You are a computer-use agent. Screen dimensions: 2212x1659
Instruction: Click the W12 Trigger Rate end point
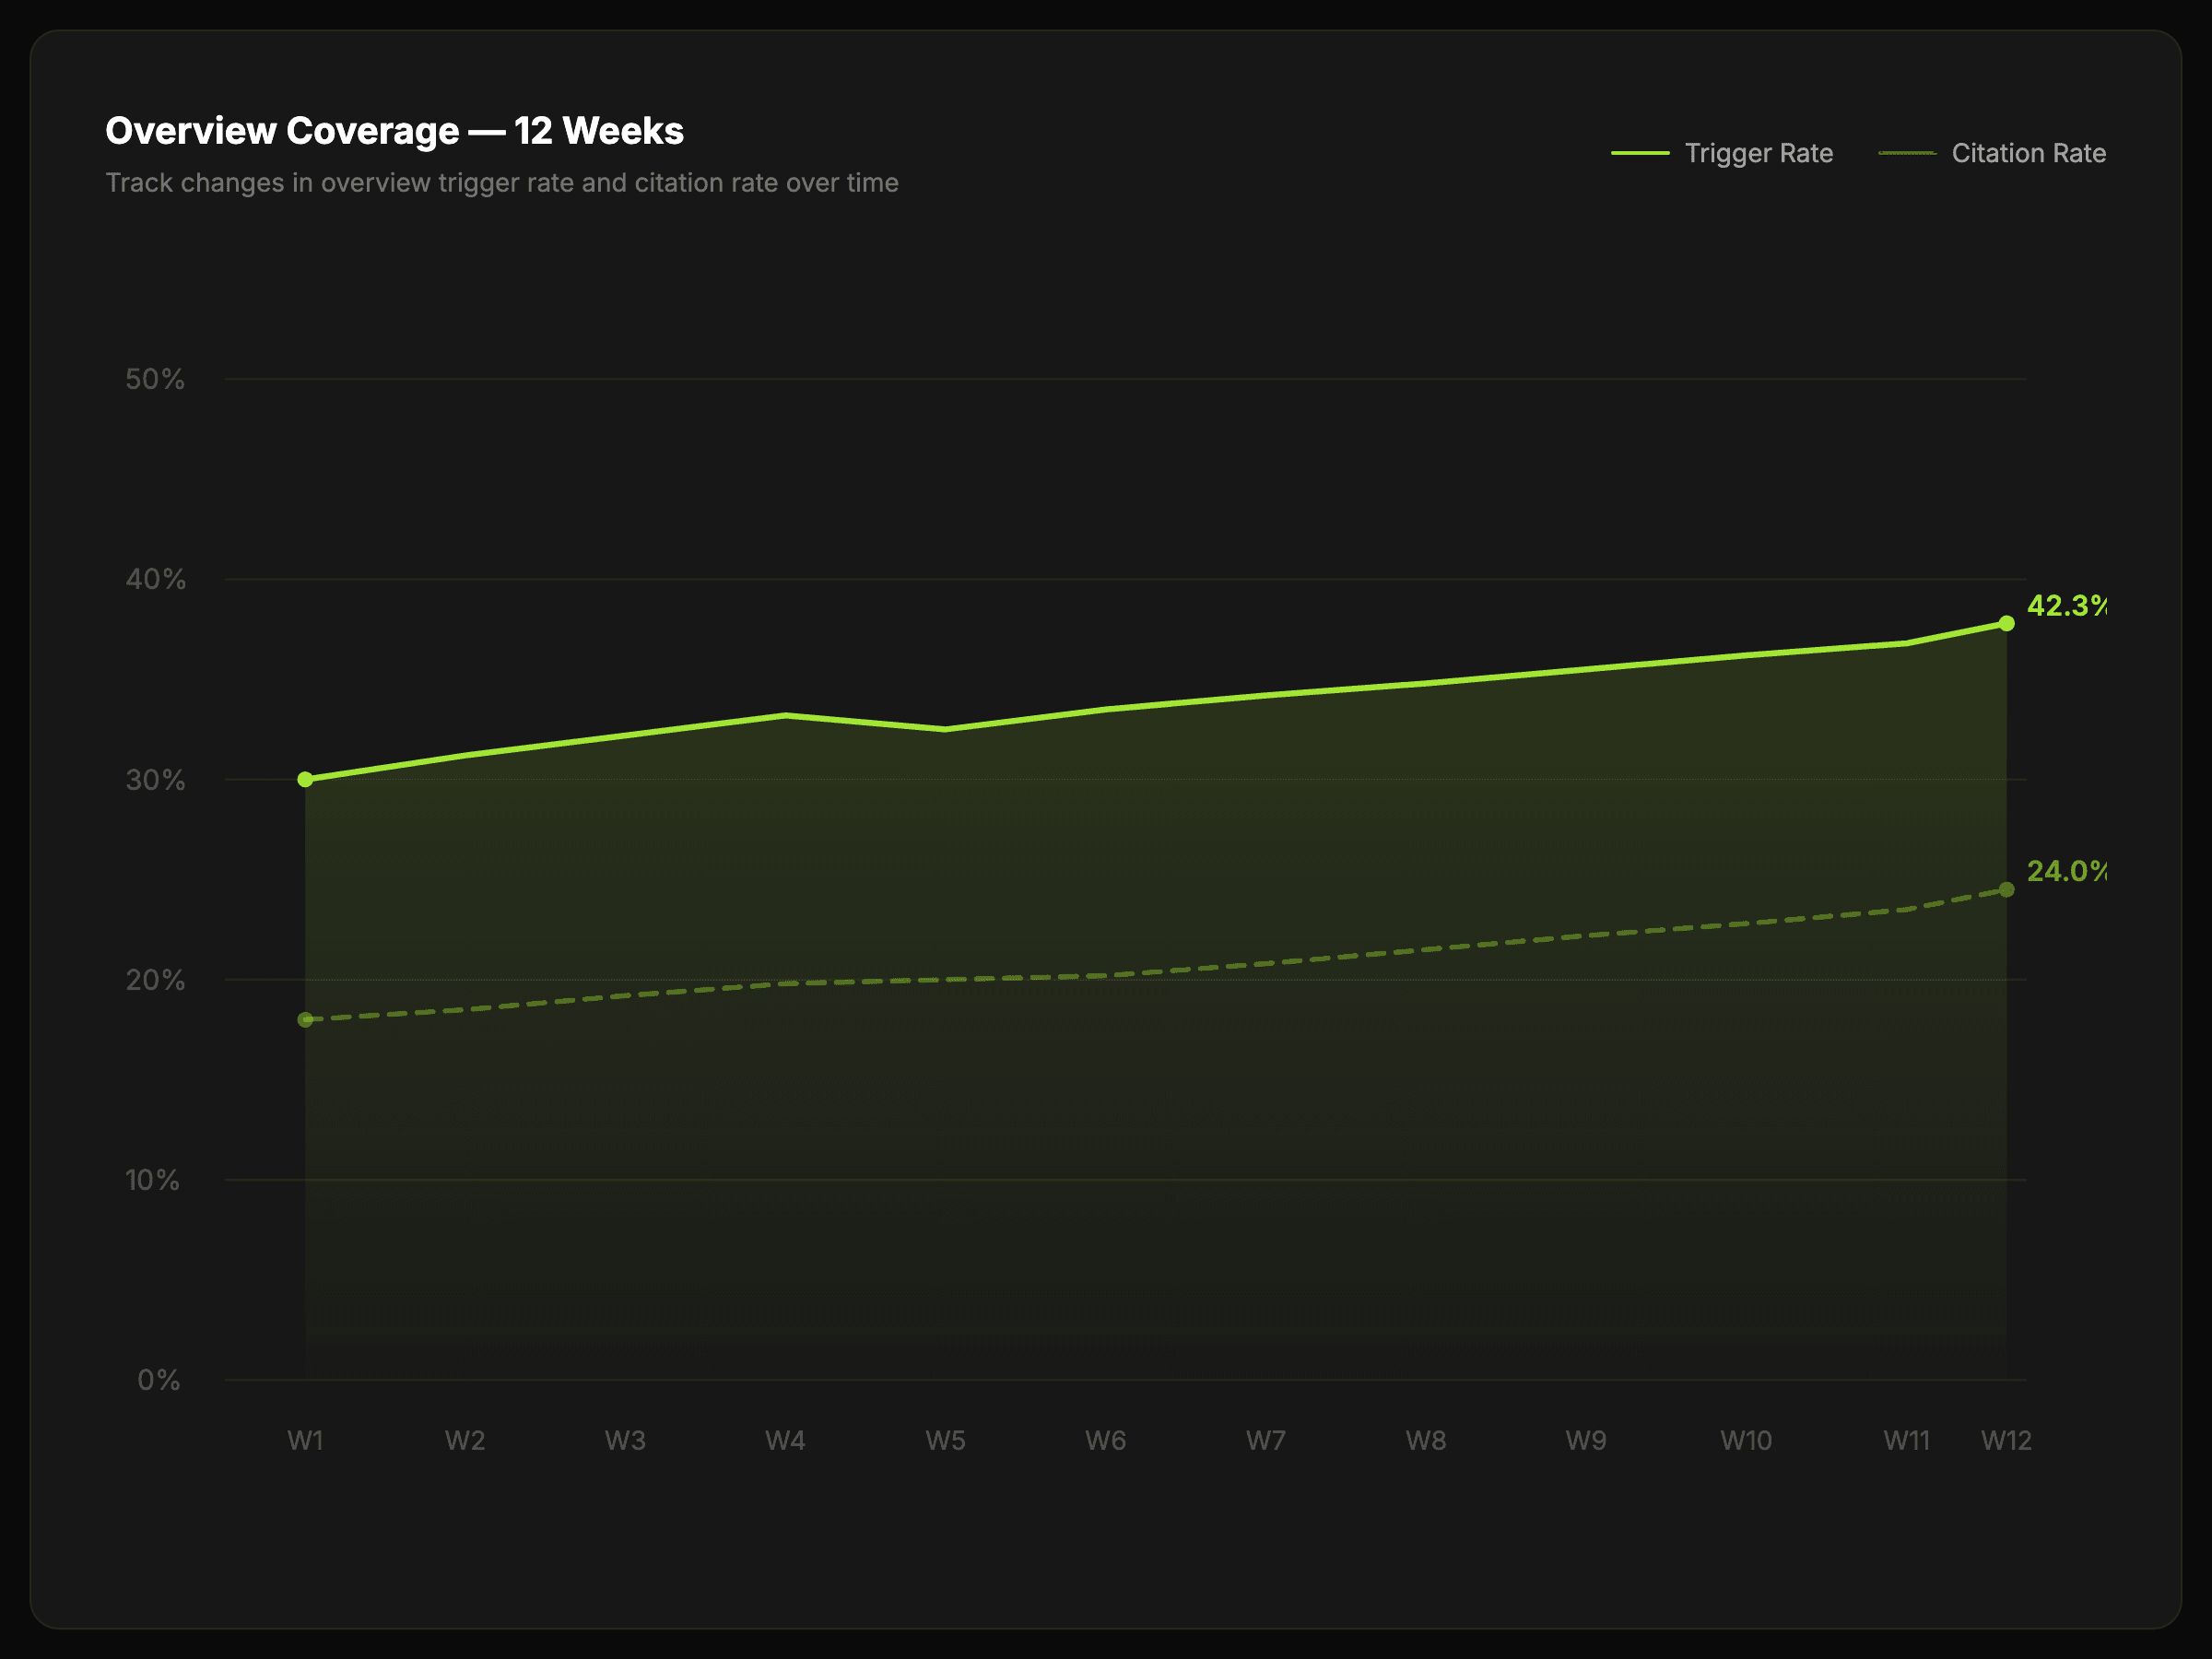[x=2006, y=623]
